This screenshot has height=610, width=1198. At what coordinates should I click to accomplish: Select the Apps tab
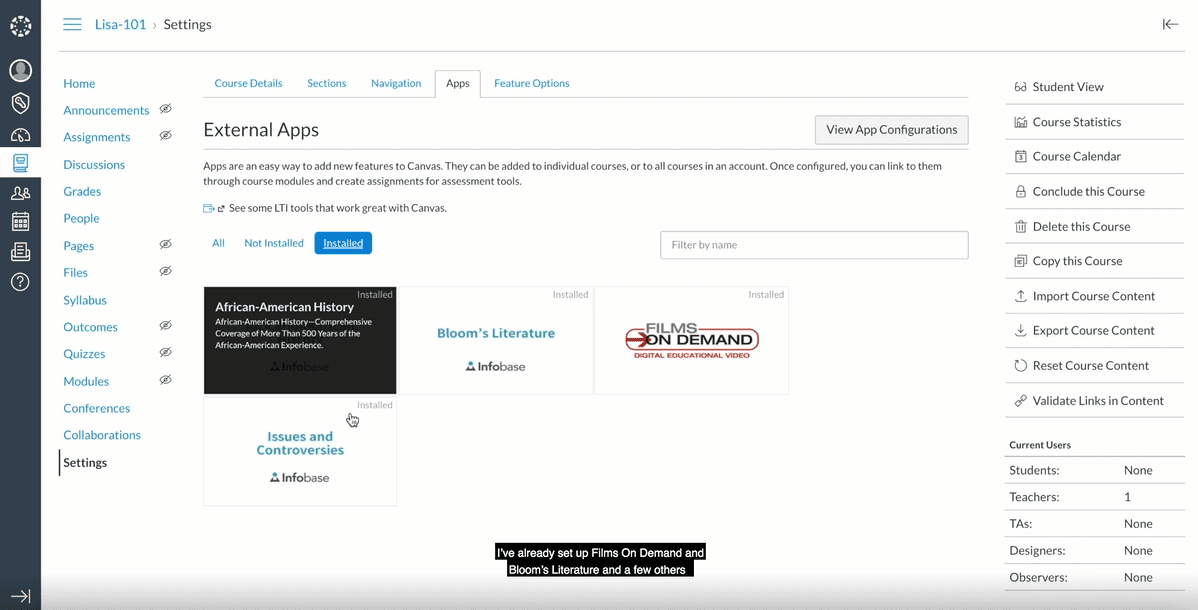coord(458,83)
